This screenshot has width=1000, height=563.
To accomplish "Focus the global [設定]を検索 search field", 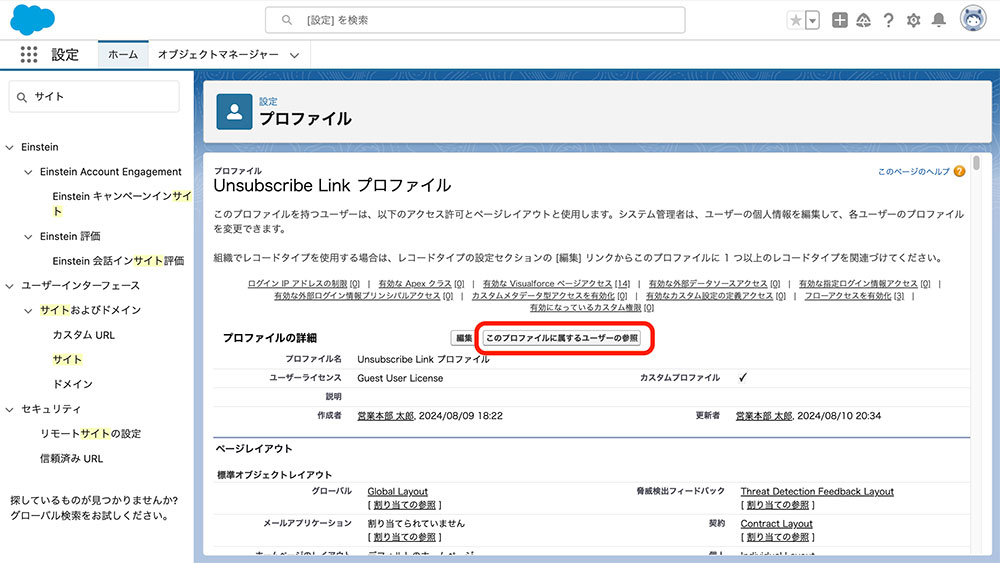I will tap(475, 20).
